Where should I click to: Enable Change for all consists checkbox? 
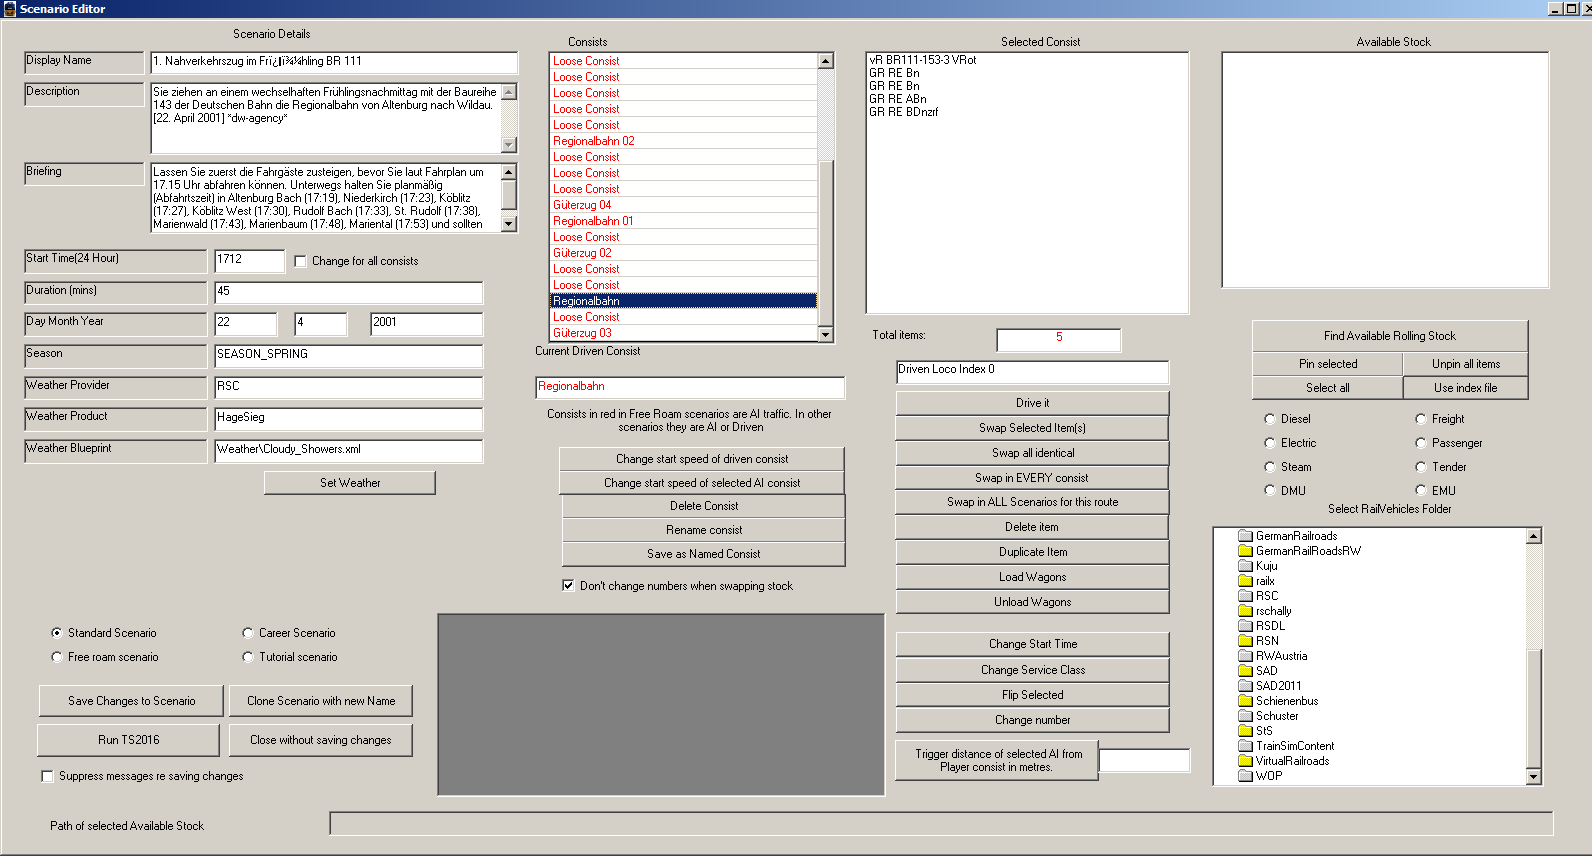point(301,261)
